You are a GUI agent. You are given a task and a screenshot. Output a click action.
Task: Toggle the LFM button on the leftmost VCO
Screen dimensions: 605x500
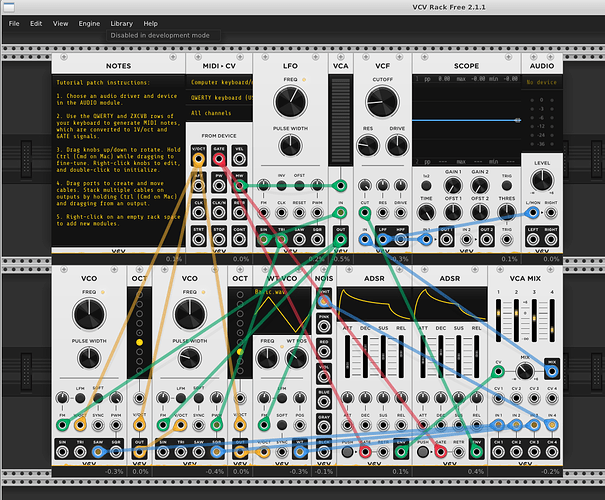(80, 398)
